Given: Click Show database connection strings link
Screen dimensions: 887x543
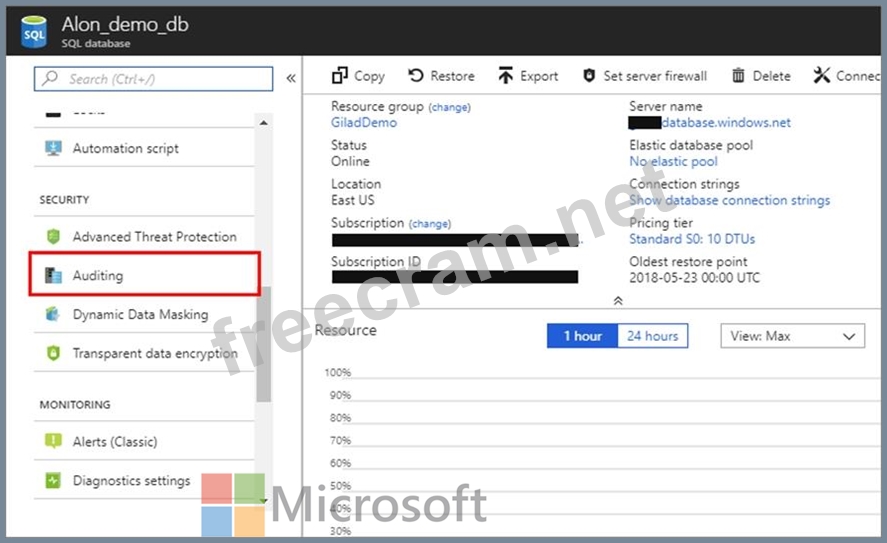Looking at the screenshot, I should pos(730,200).
